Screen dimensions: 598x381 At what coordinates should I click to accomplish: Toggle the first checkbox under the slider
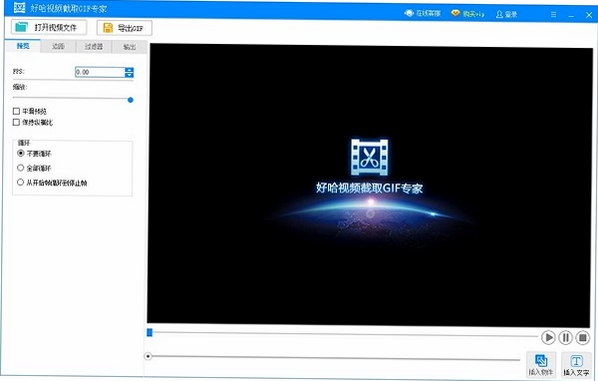(16, 111)
